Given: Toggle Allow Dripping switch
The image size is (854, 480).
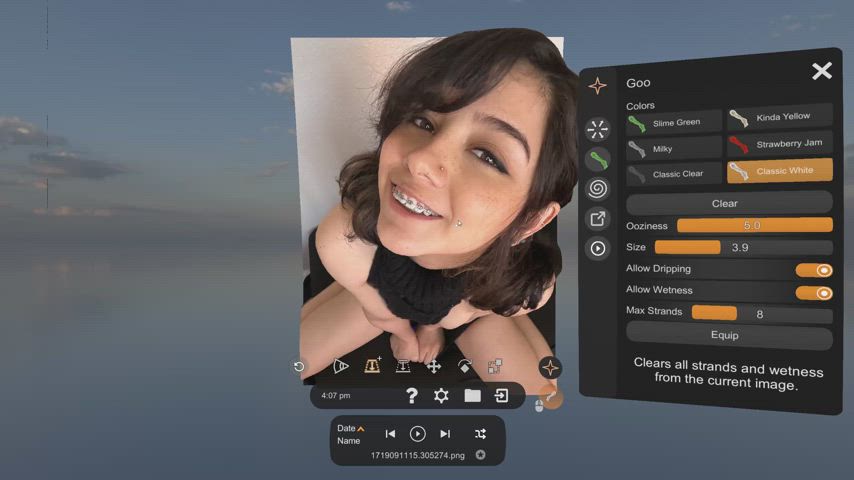Looking at the screenshot, I should (814, 270).
